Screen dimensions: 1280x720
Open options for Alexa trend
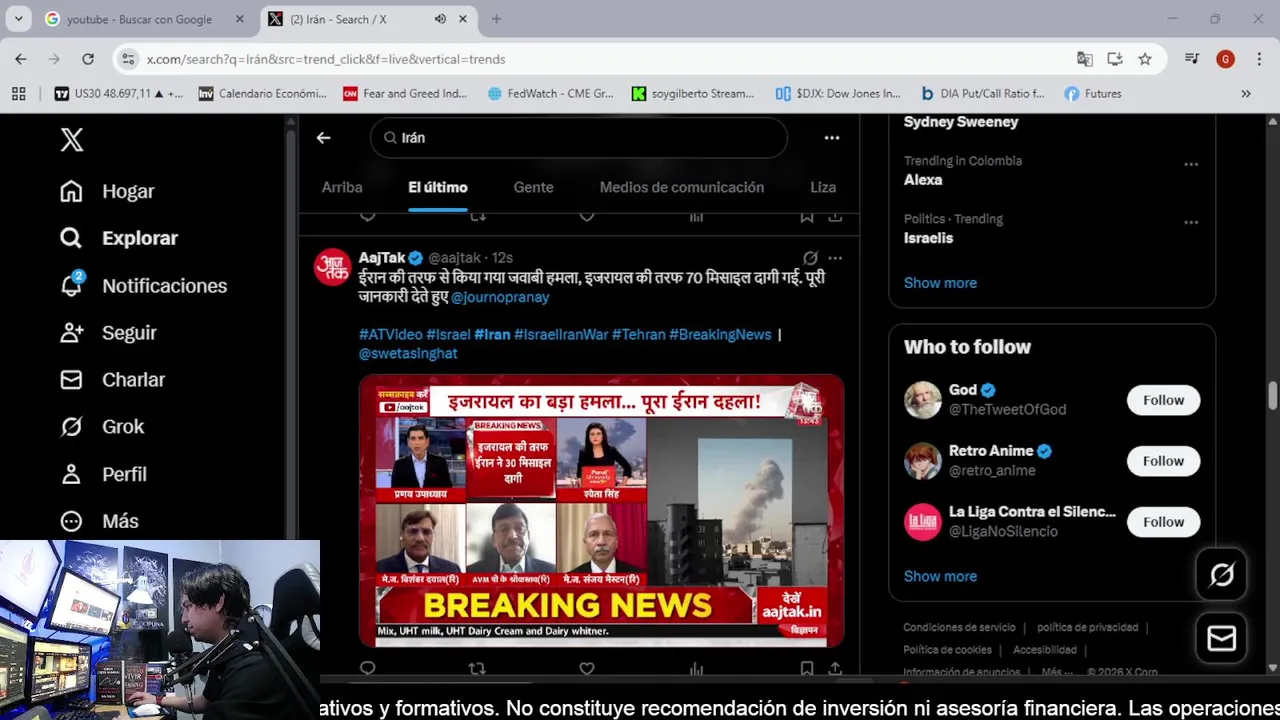[x=1191, y=164]
